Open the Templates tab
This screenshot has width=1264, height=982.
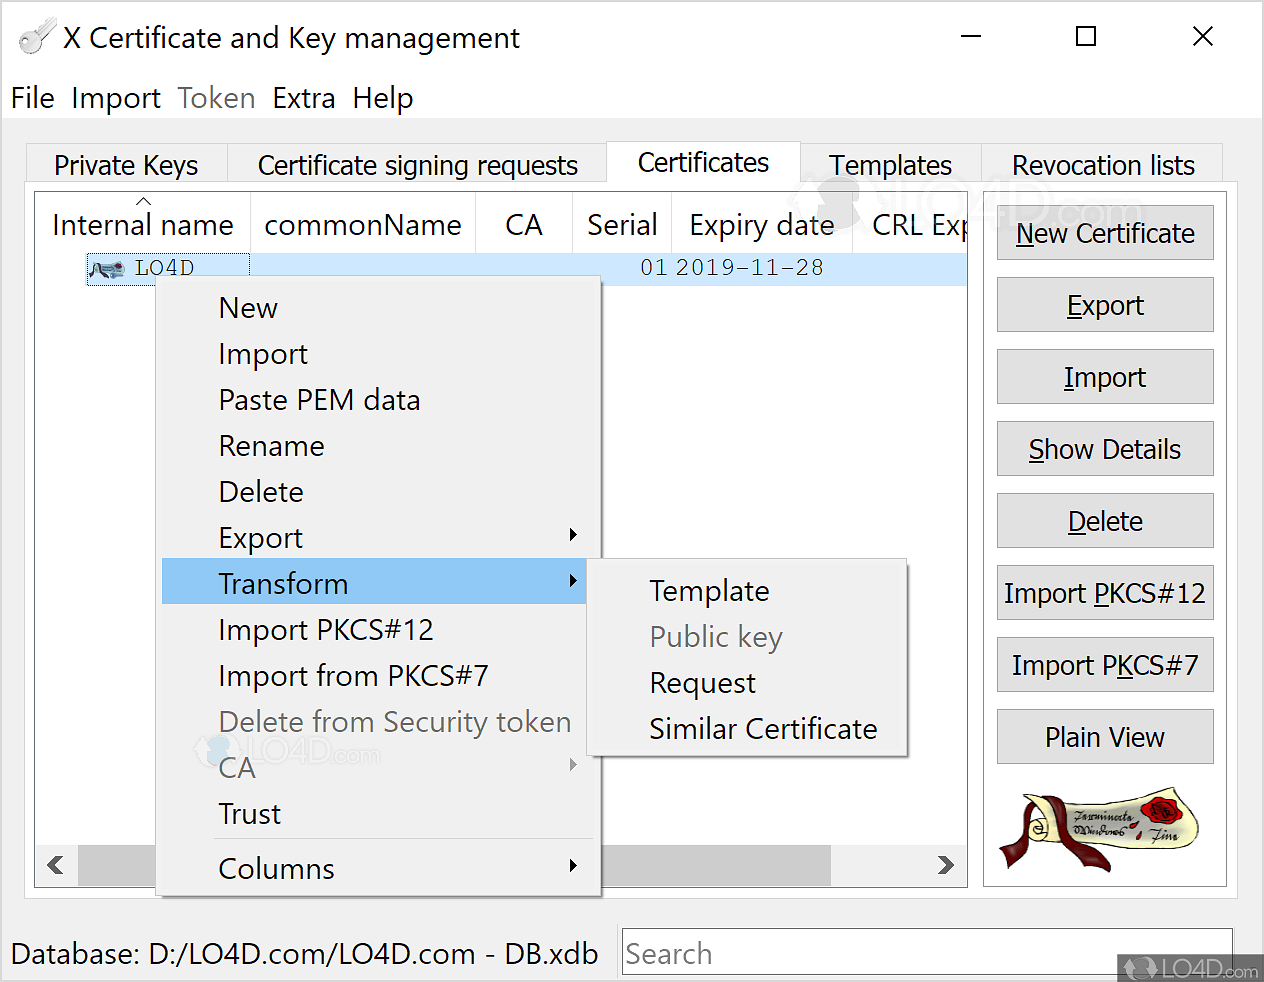pyautogui.click(x=890, y=165)
